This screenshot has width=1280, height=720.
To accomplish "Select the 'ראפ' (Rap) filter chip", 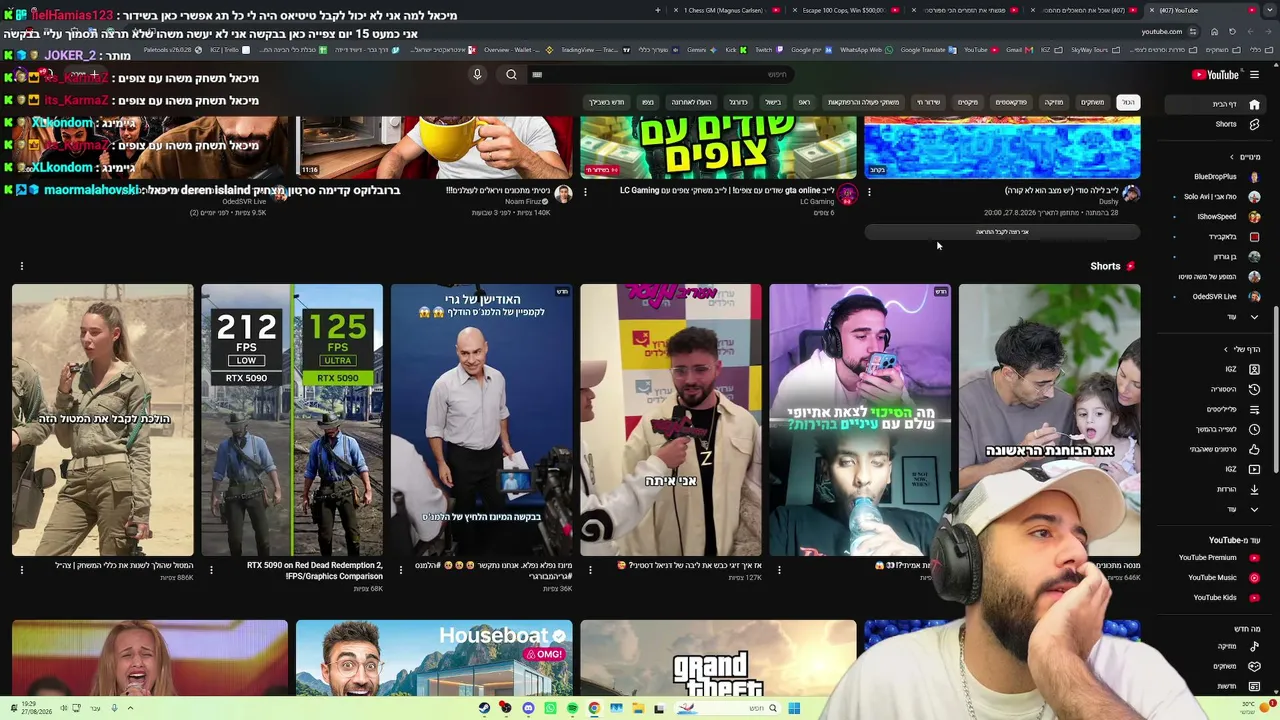I will (x=804, y=102).
